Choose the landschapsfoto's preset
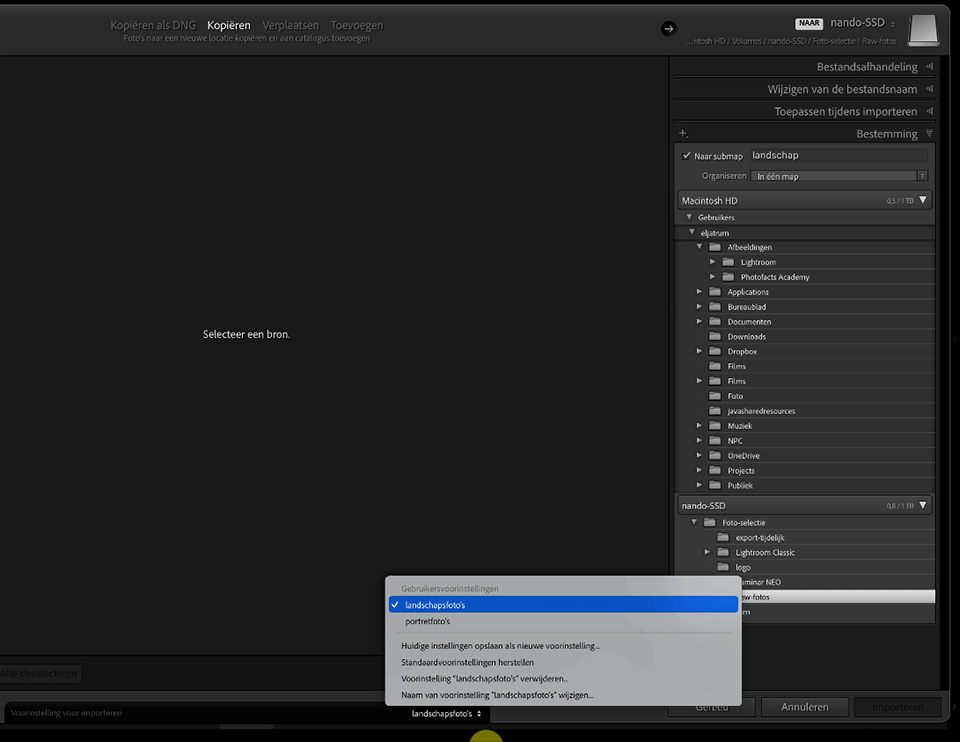Image resolution: width=960 pixels, height=742 pixels. coord(563,605)
